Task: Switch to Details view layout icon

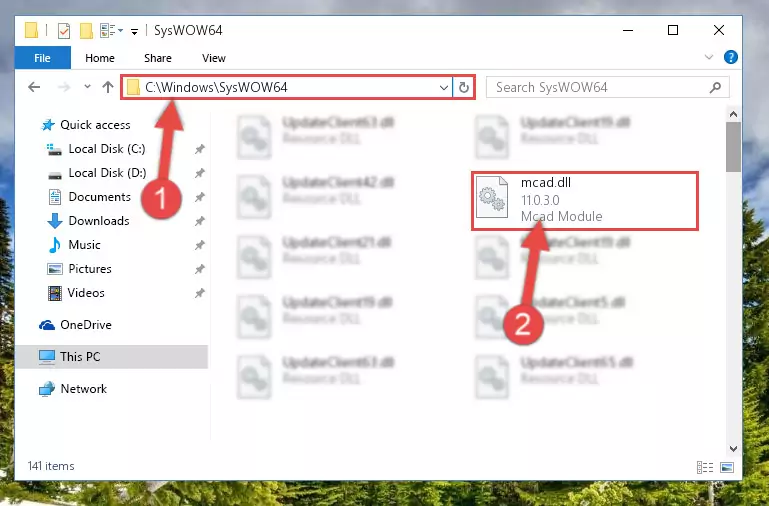Action: pyautogui.click(x=705, y=467)
